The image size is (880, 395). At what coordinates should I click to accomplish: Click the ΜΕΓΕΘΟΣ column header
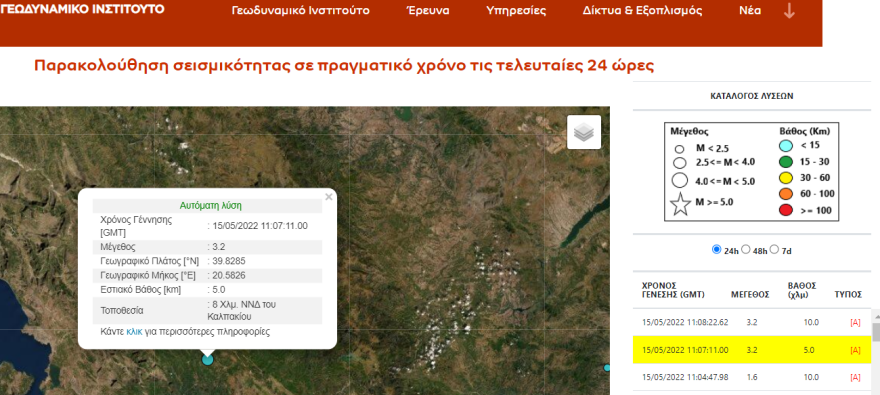(x=750, y=295)
